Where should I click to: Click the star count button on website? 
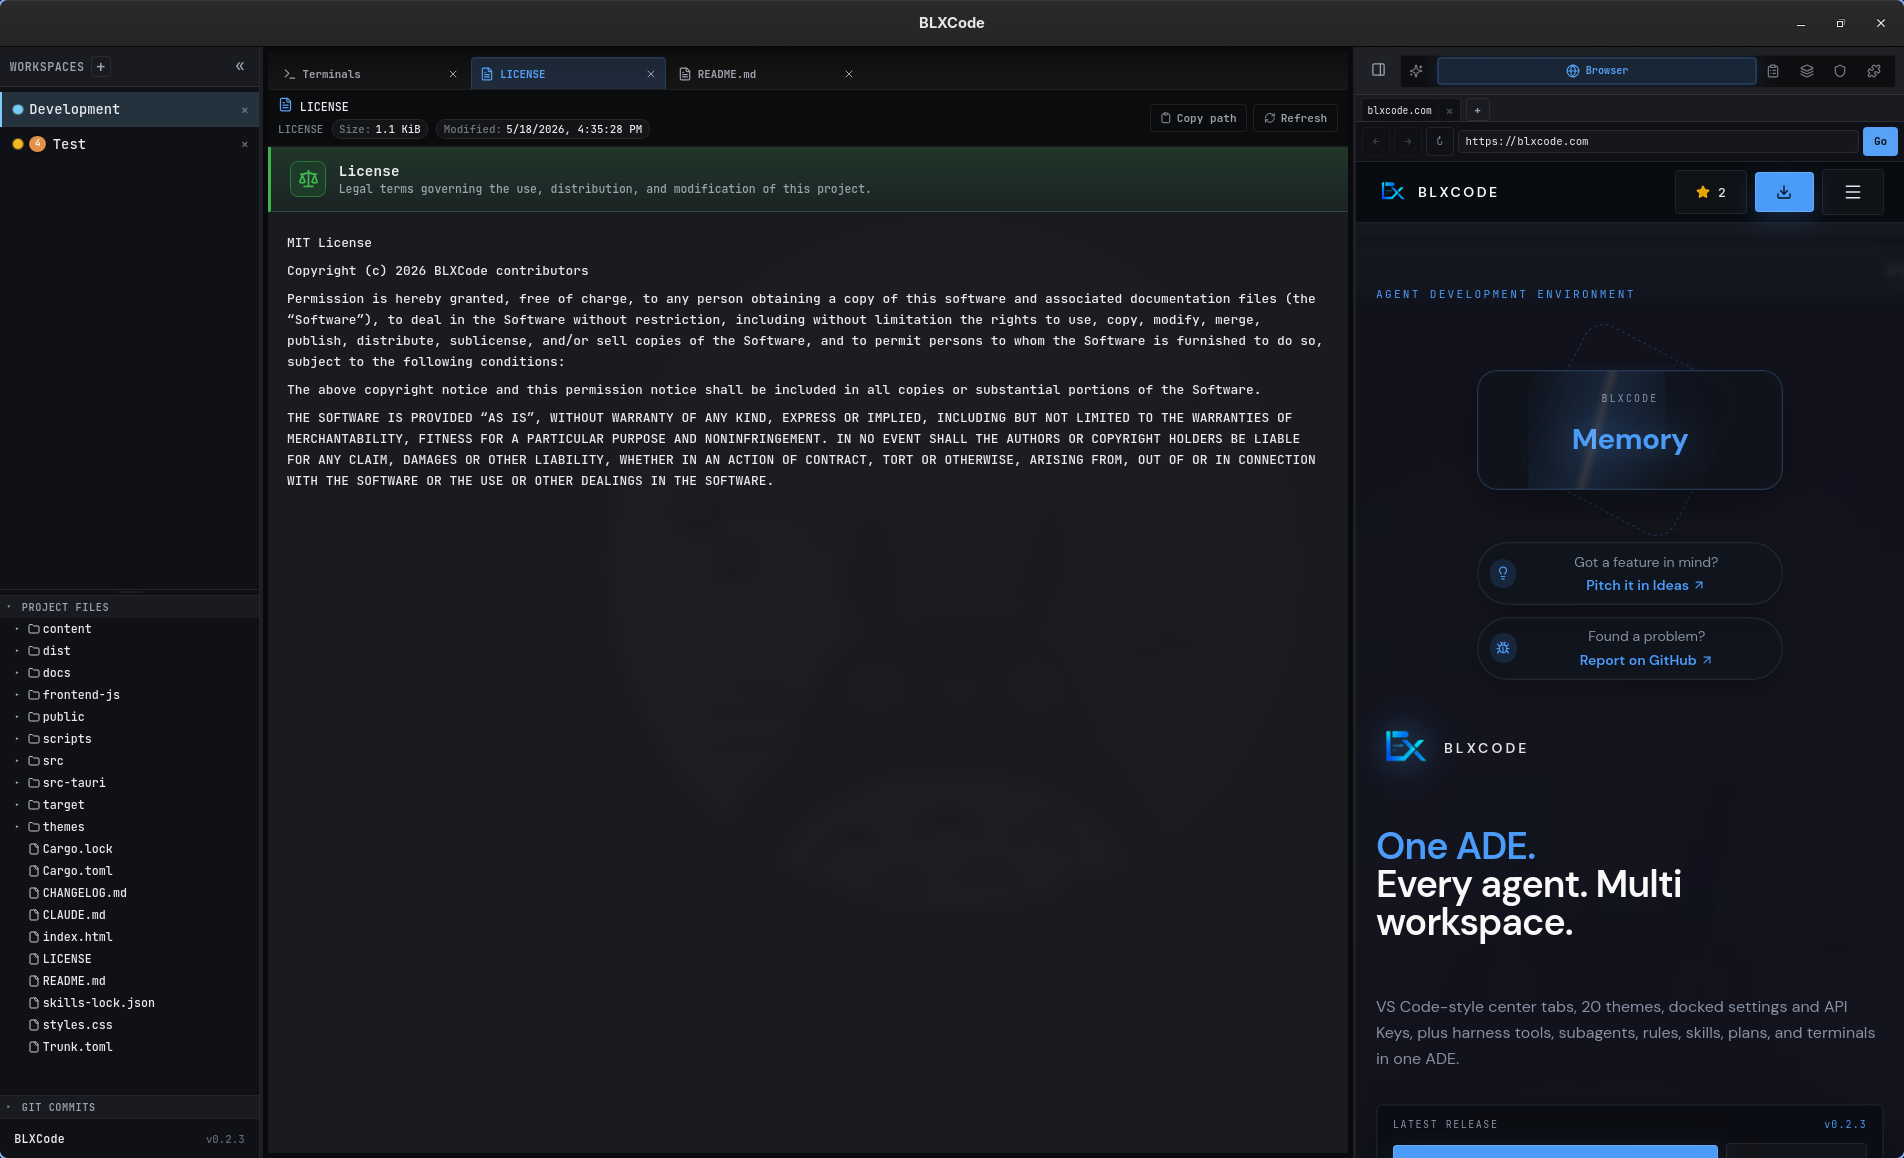pos(1711,192)
